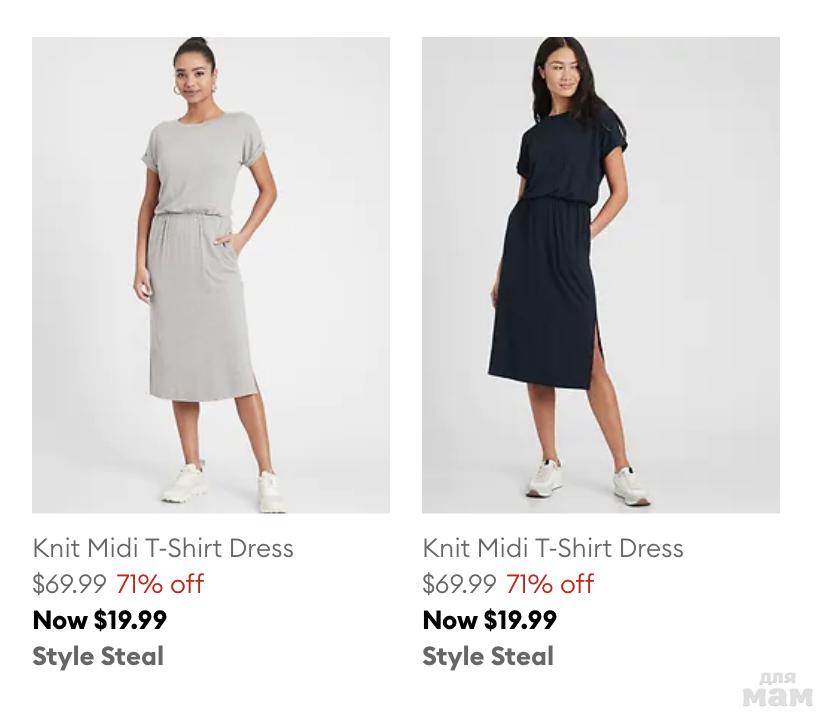Click the sneakers on the right model

point(588,480)
